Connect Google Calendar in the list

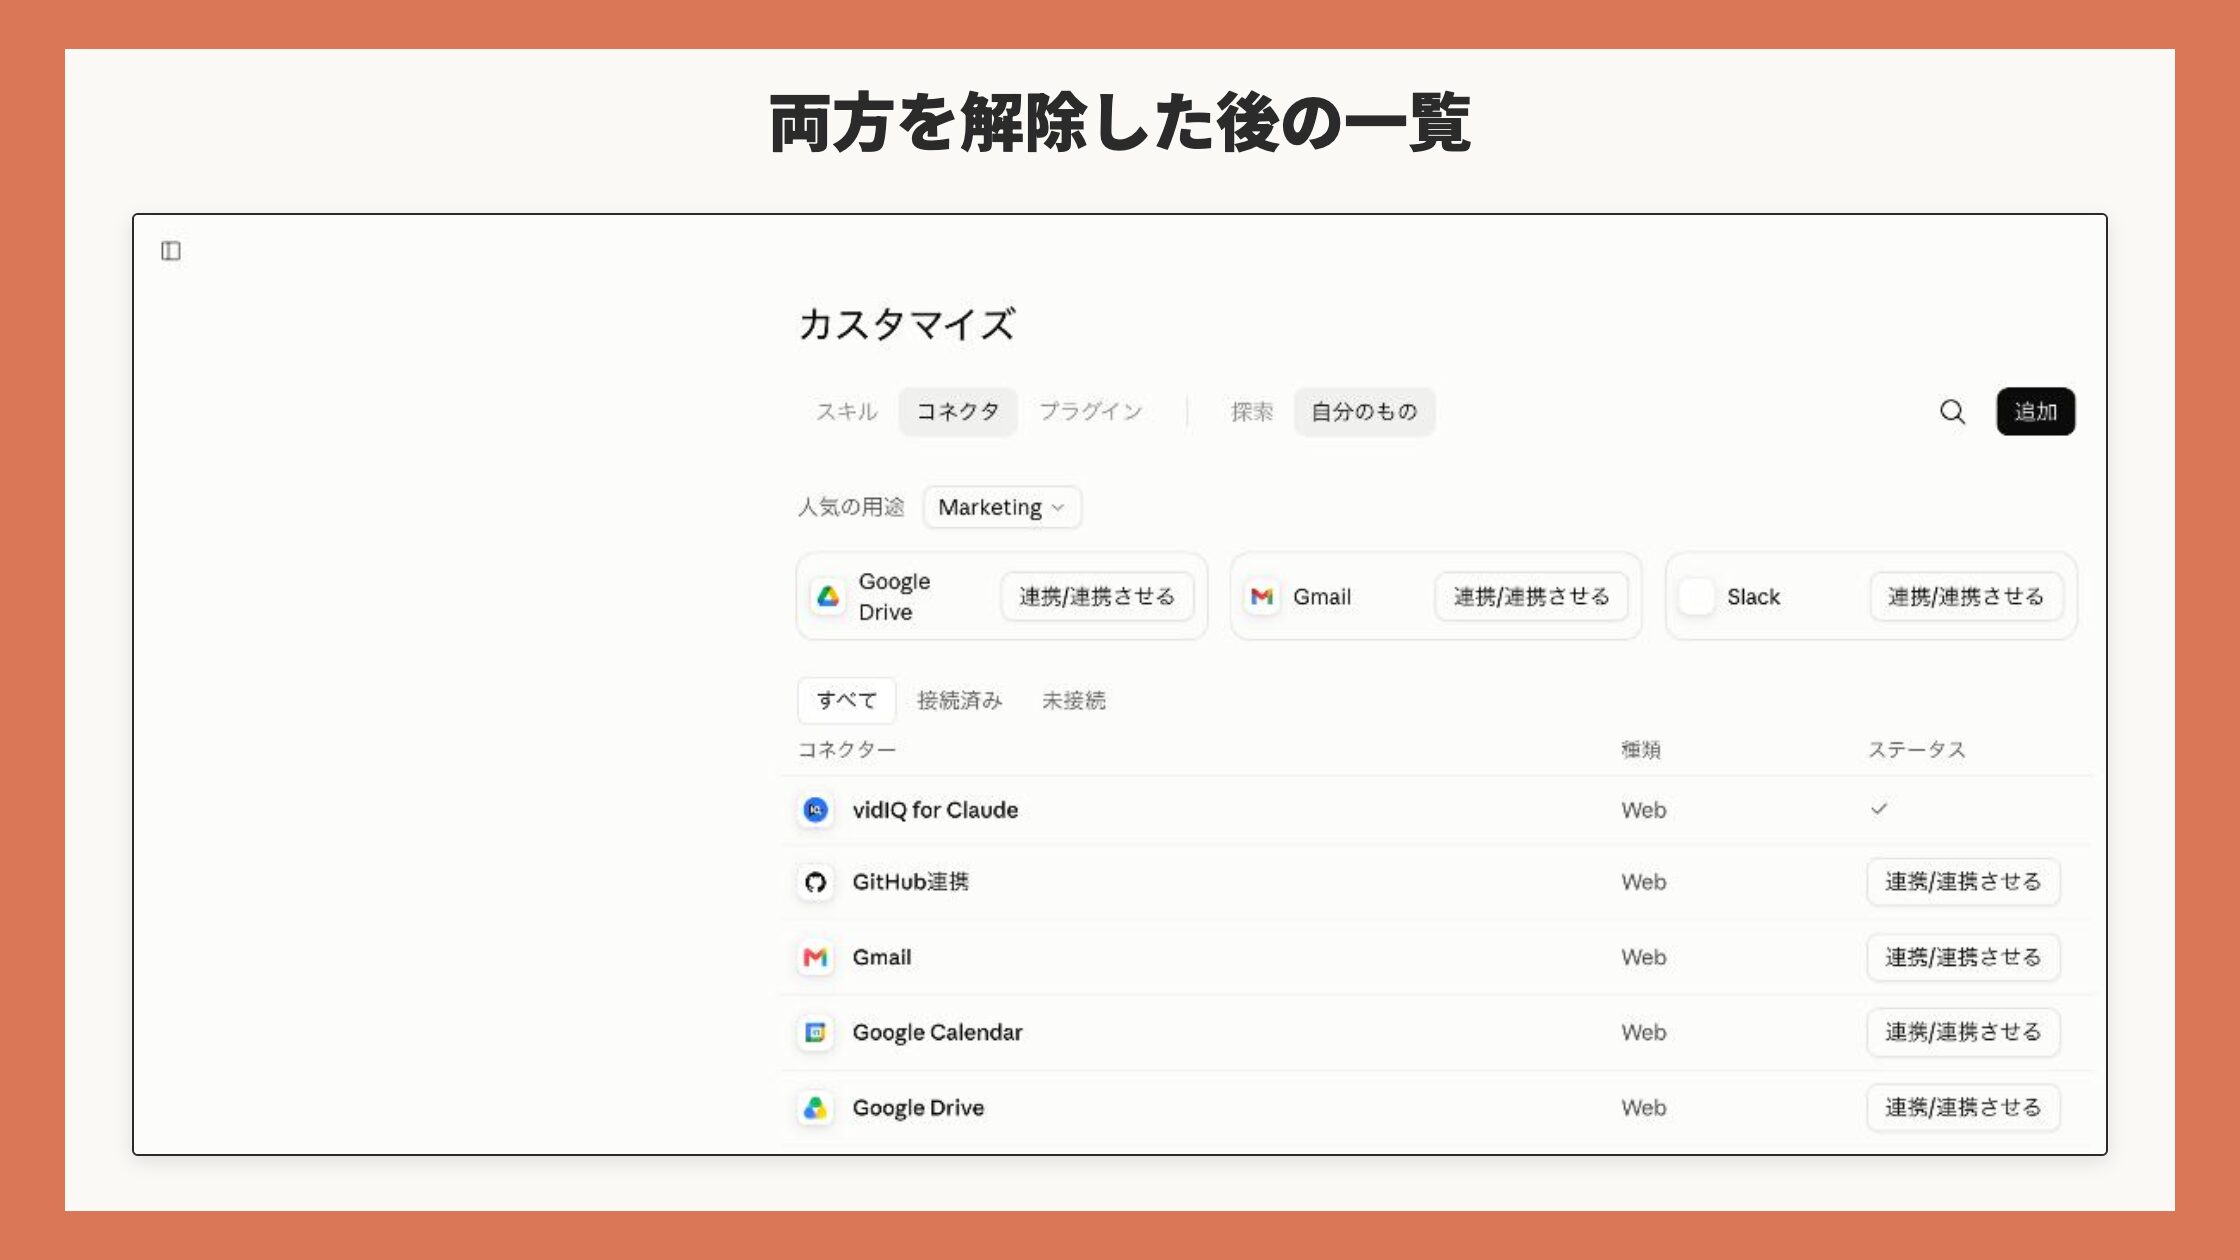click(1963, 1032)
